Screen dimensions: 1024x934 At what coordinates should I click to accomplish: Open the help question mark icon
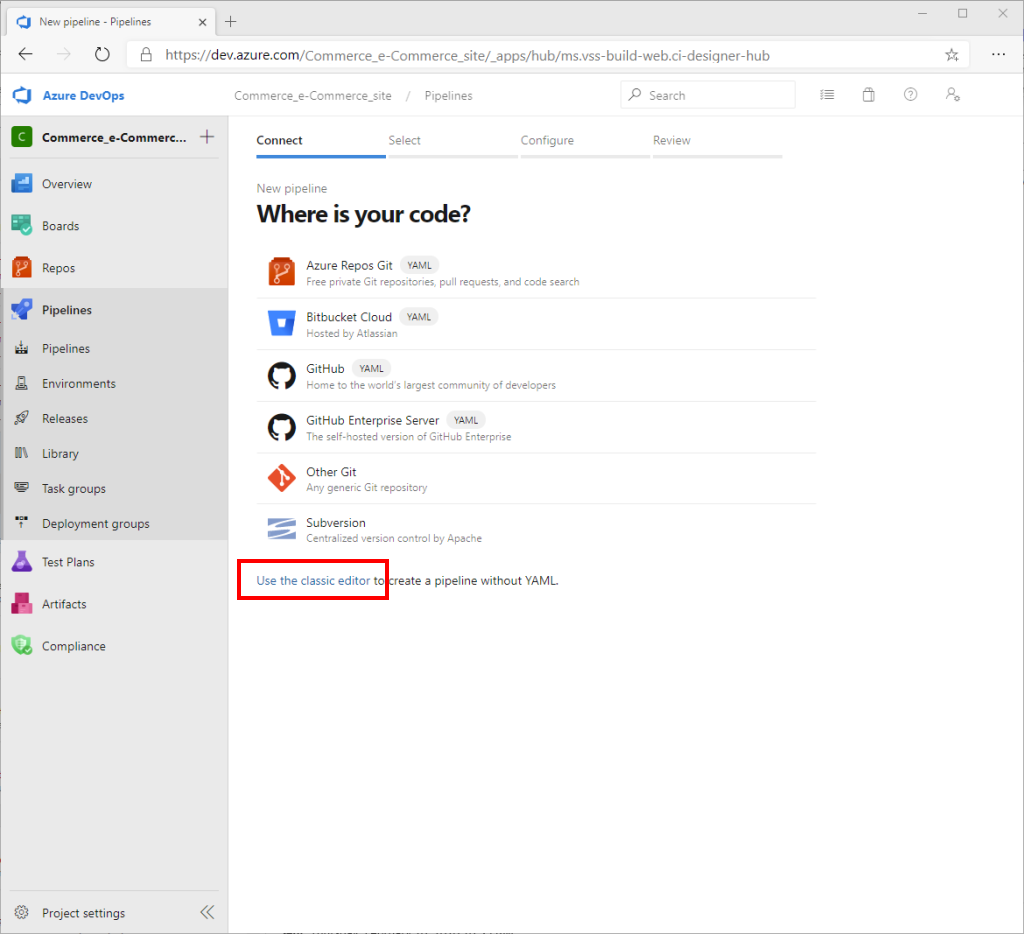(x=910, y=94)
